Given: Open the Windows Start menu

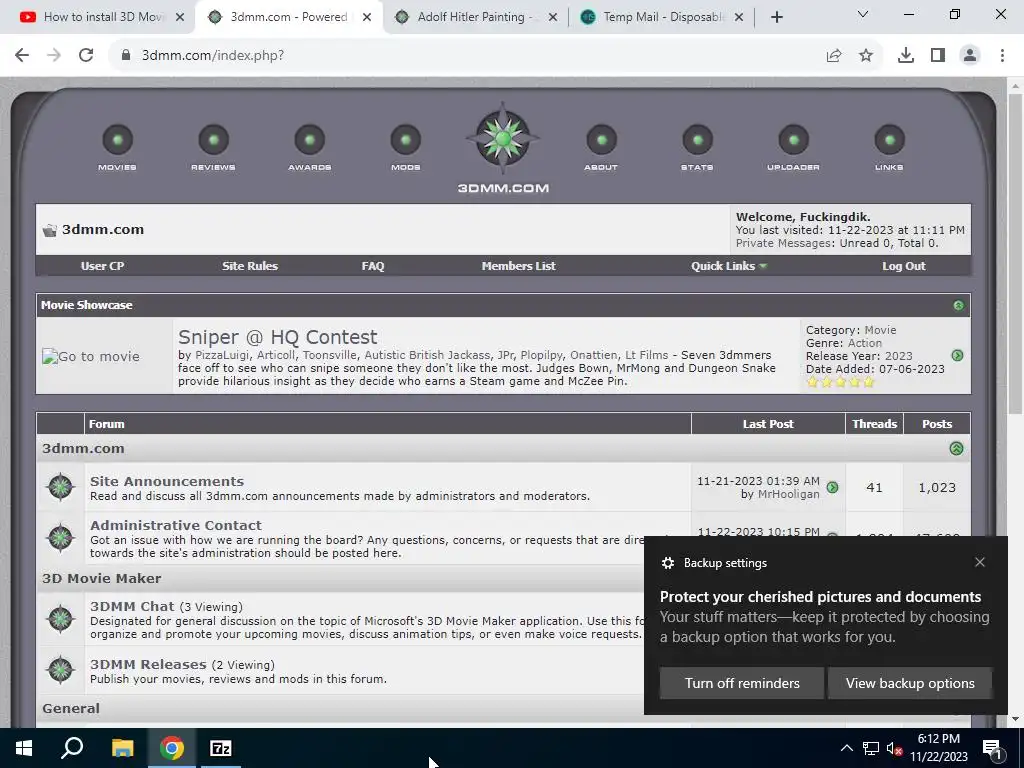Looking at the screenshot, I should coord(24,748).
